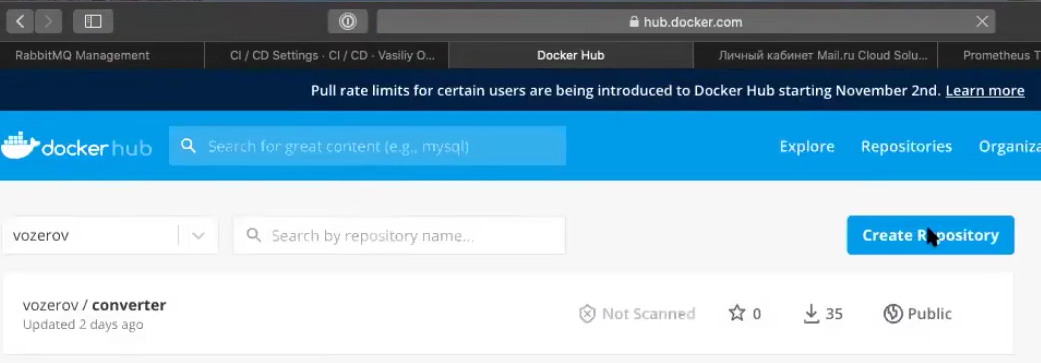Click the Updated 2 days ago text
The width and height of the screenshot is (1041, 363).
(x=83, y=325)
